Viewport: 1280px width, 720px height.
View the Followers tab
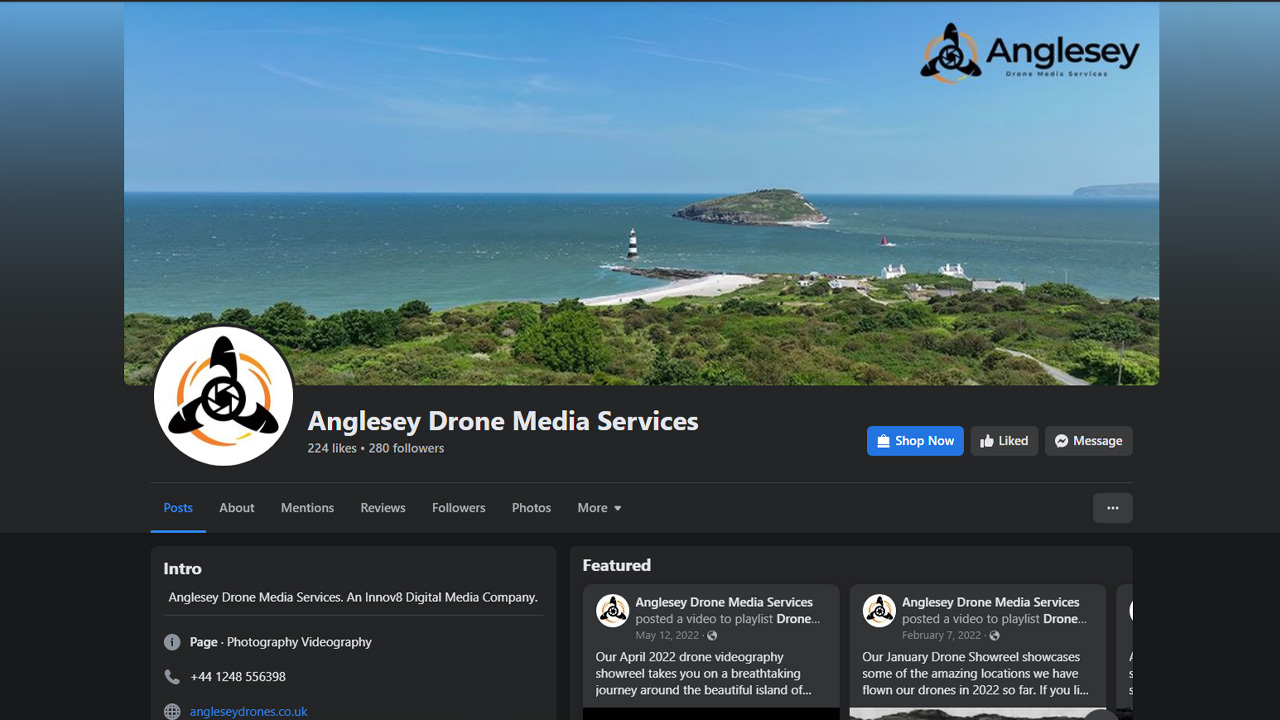click(x=459, y=508)
